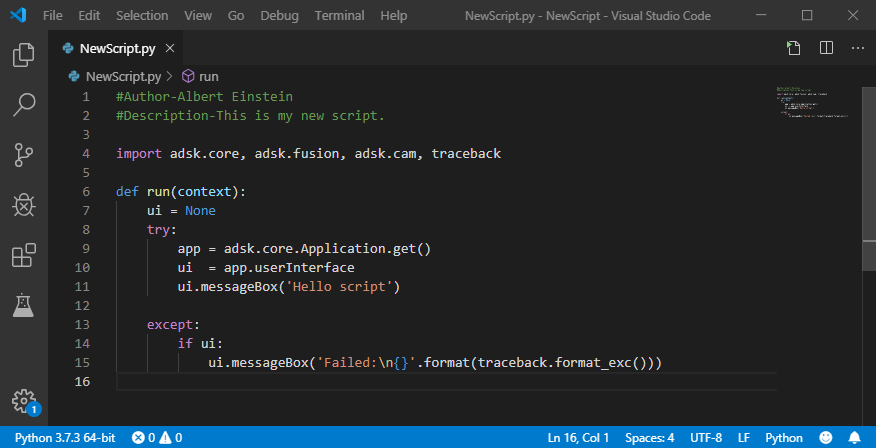Click the 'except:' keyword
Screen dimensions: 876x448
click(x=173, y=325)
